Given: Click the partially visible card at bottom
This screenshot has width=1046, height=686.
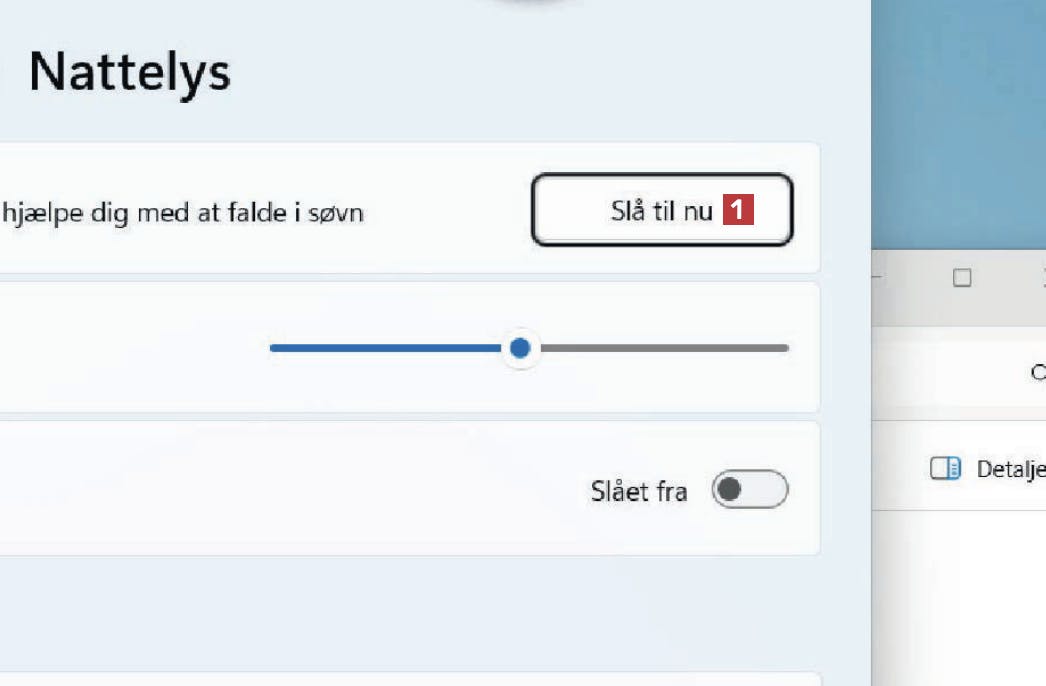Looking at the screenshot, I should coord(410,679).
